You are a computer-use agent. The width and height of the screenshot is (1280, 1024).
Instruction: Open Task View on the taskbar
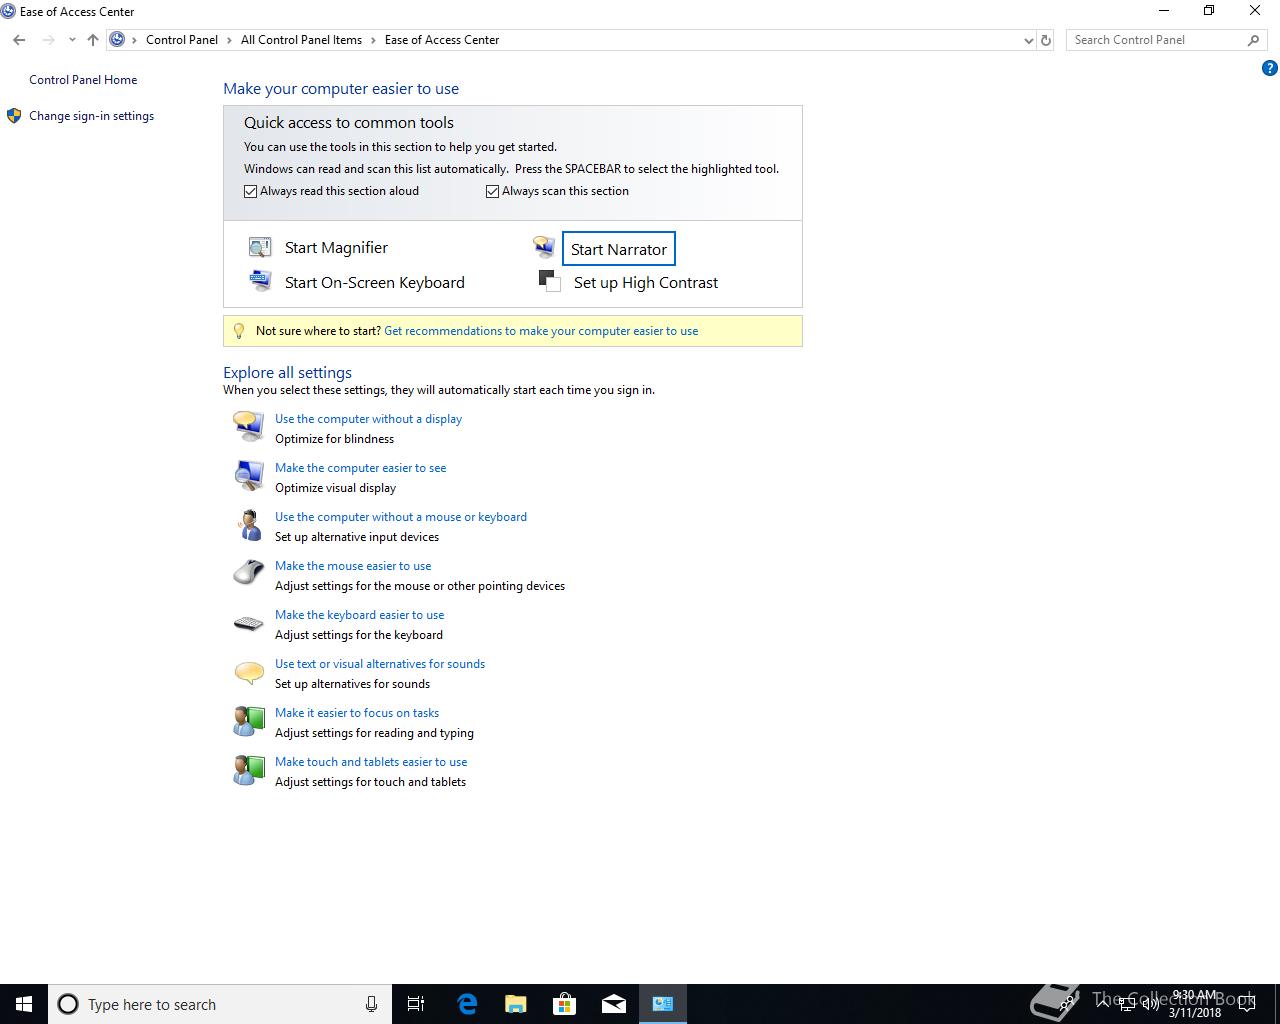(416, 1004)
